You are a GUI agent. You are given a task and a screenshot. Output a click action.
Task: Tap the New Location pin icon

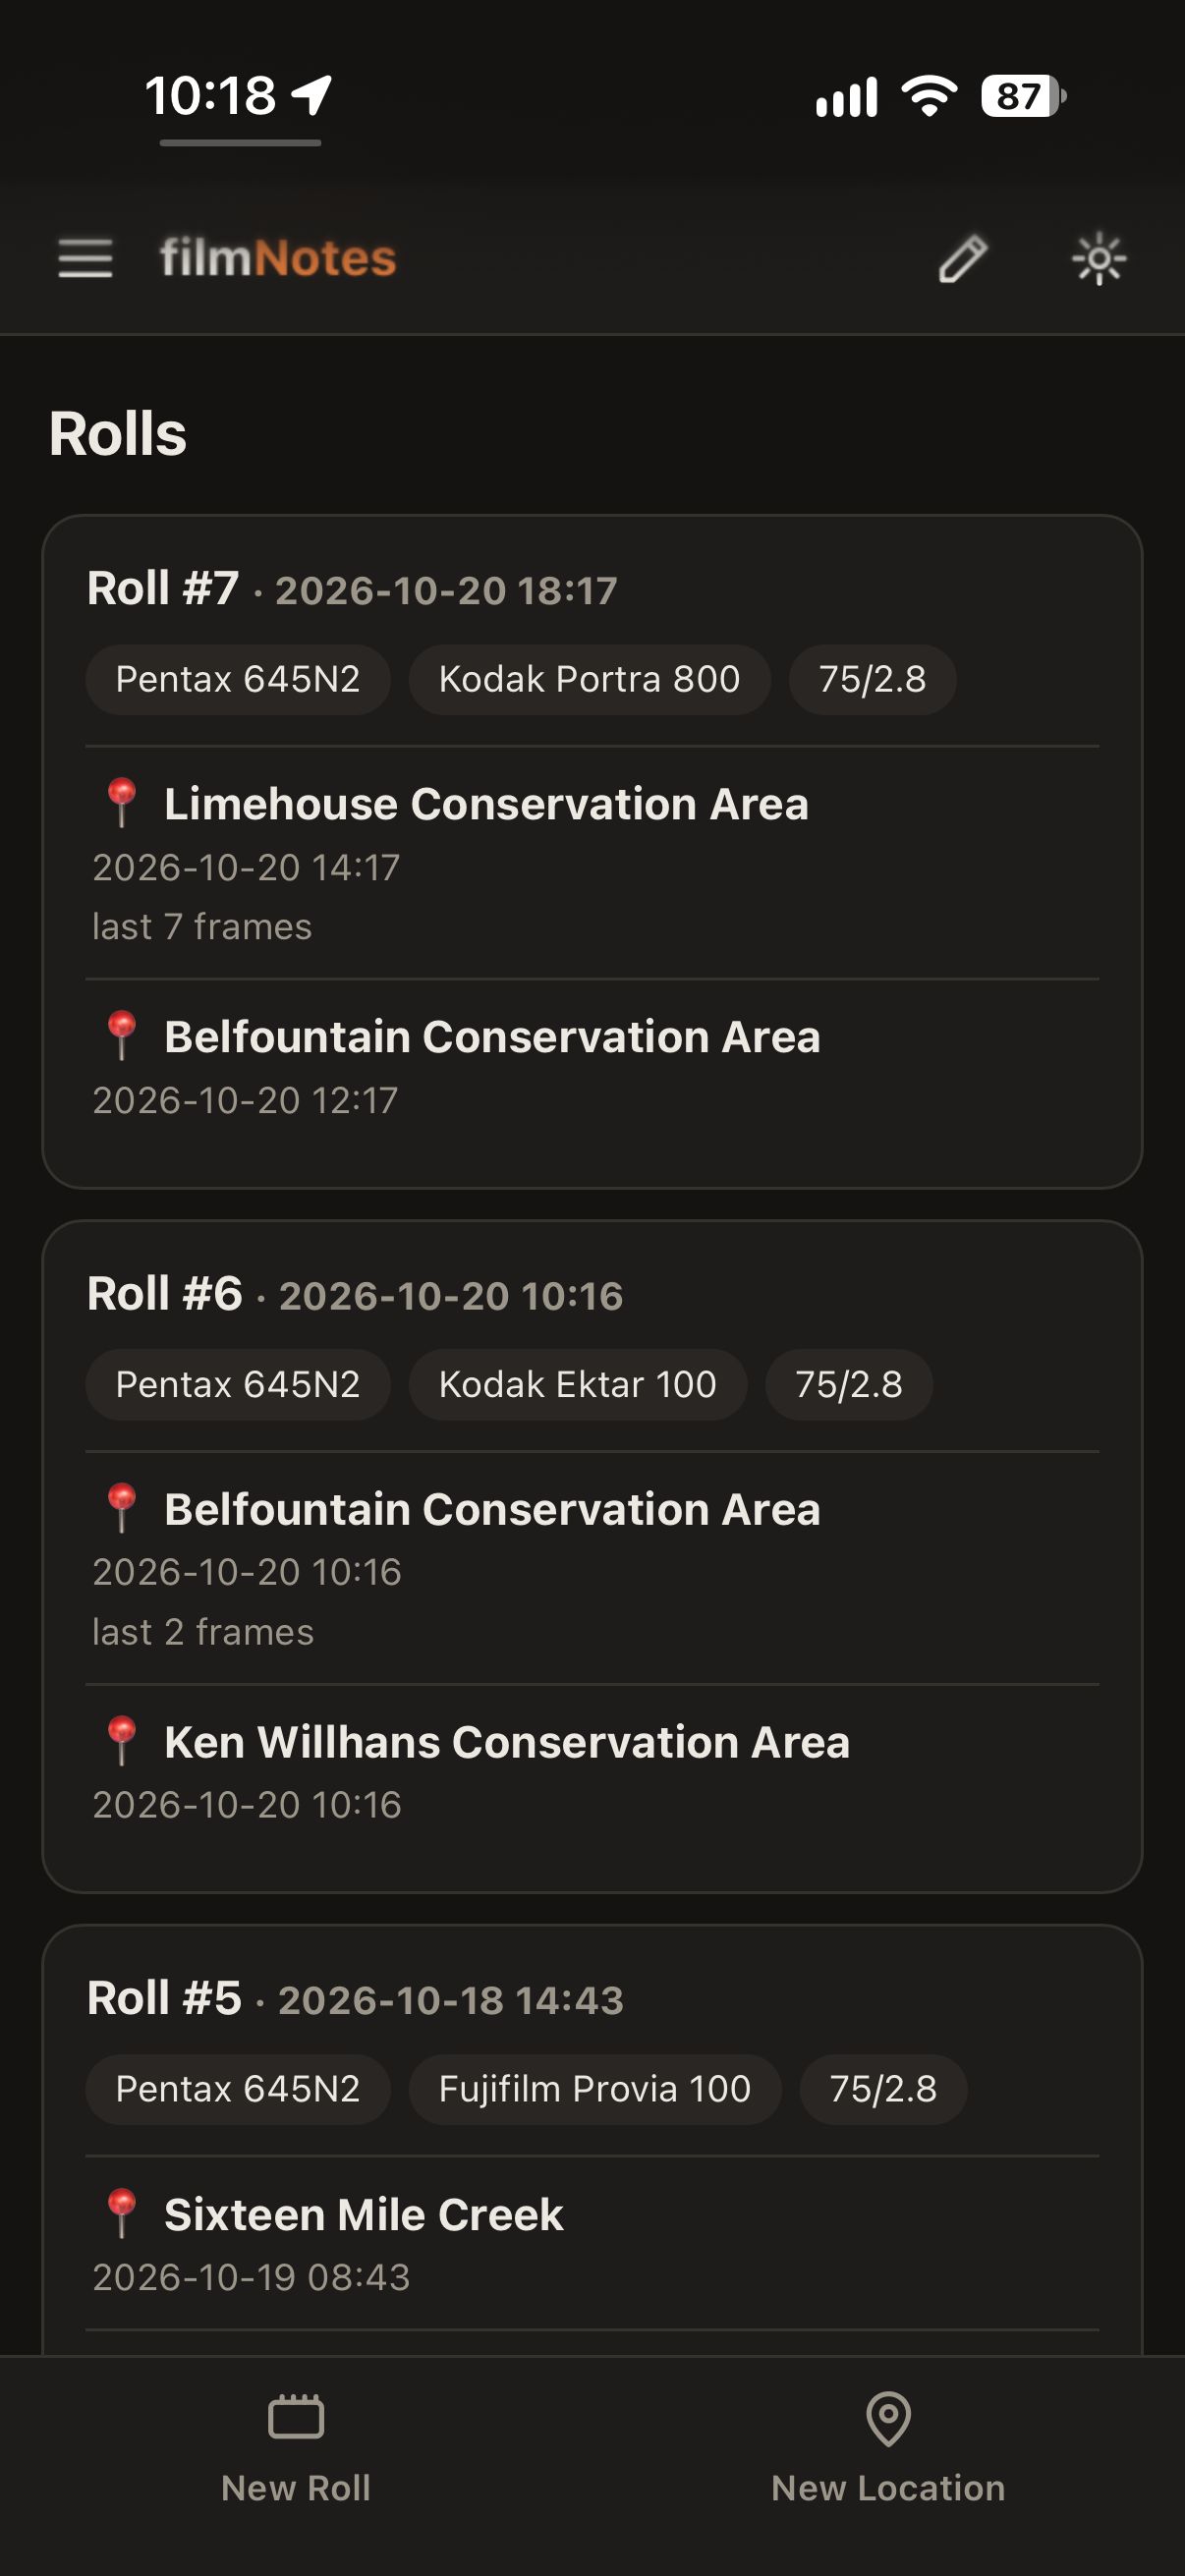pyautogui.click(x=888, y=2418)
